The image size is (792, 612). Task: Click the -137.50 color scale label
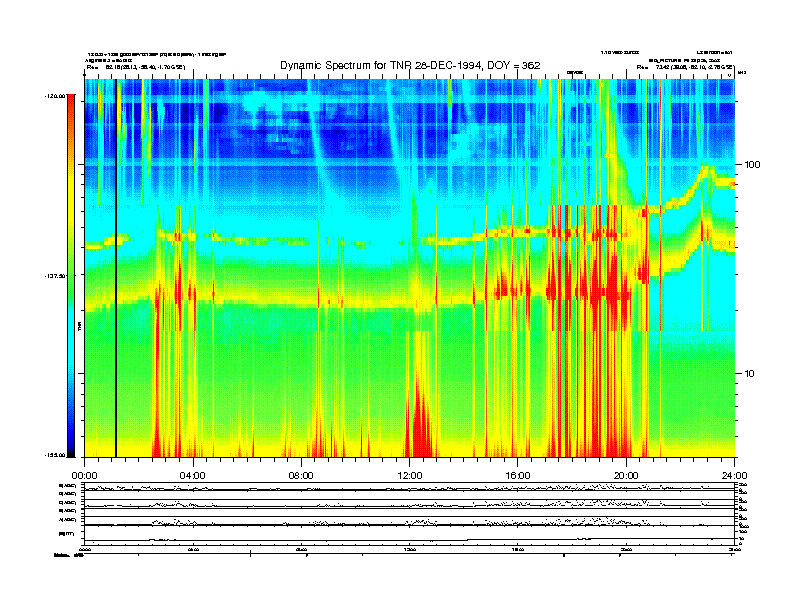click(x=55, y=276)
